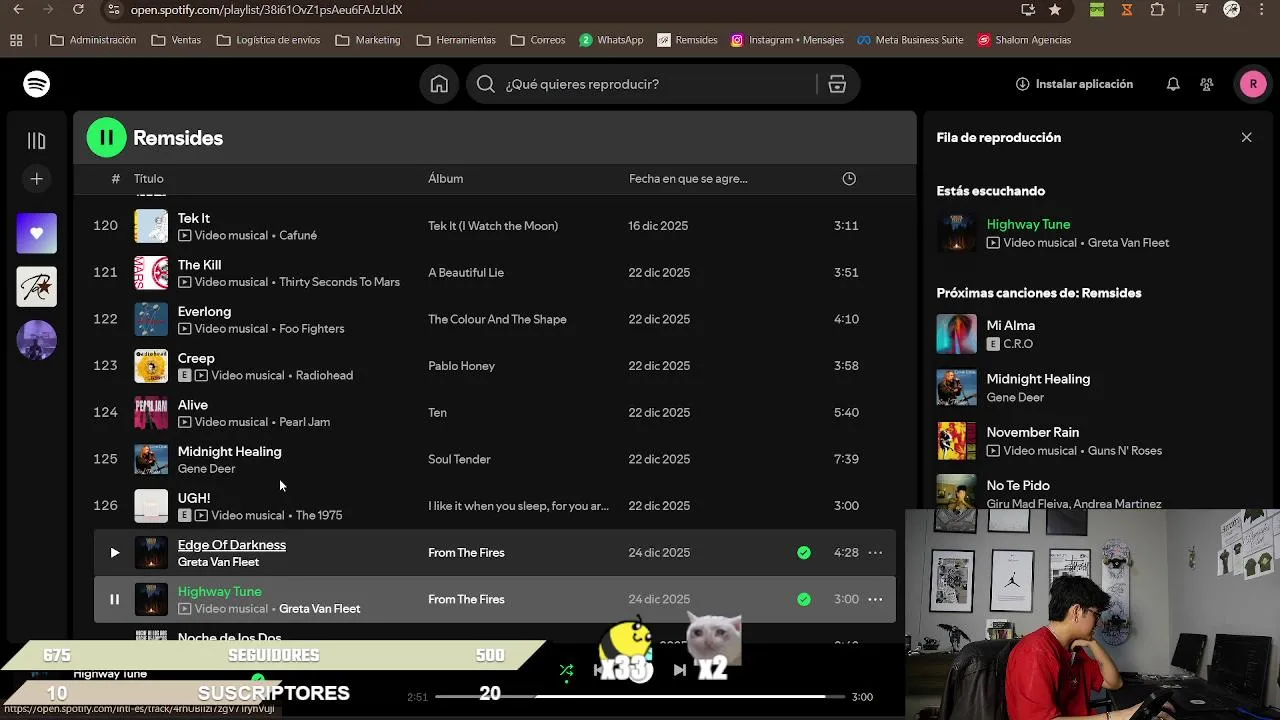Open Tek It song title
The width and height of the screenshot is (1280, 720).
[194, 218]
